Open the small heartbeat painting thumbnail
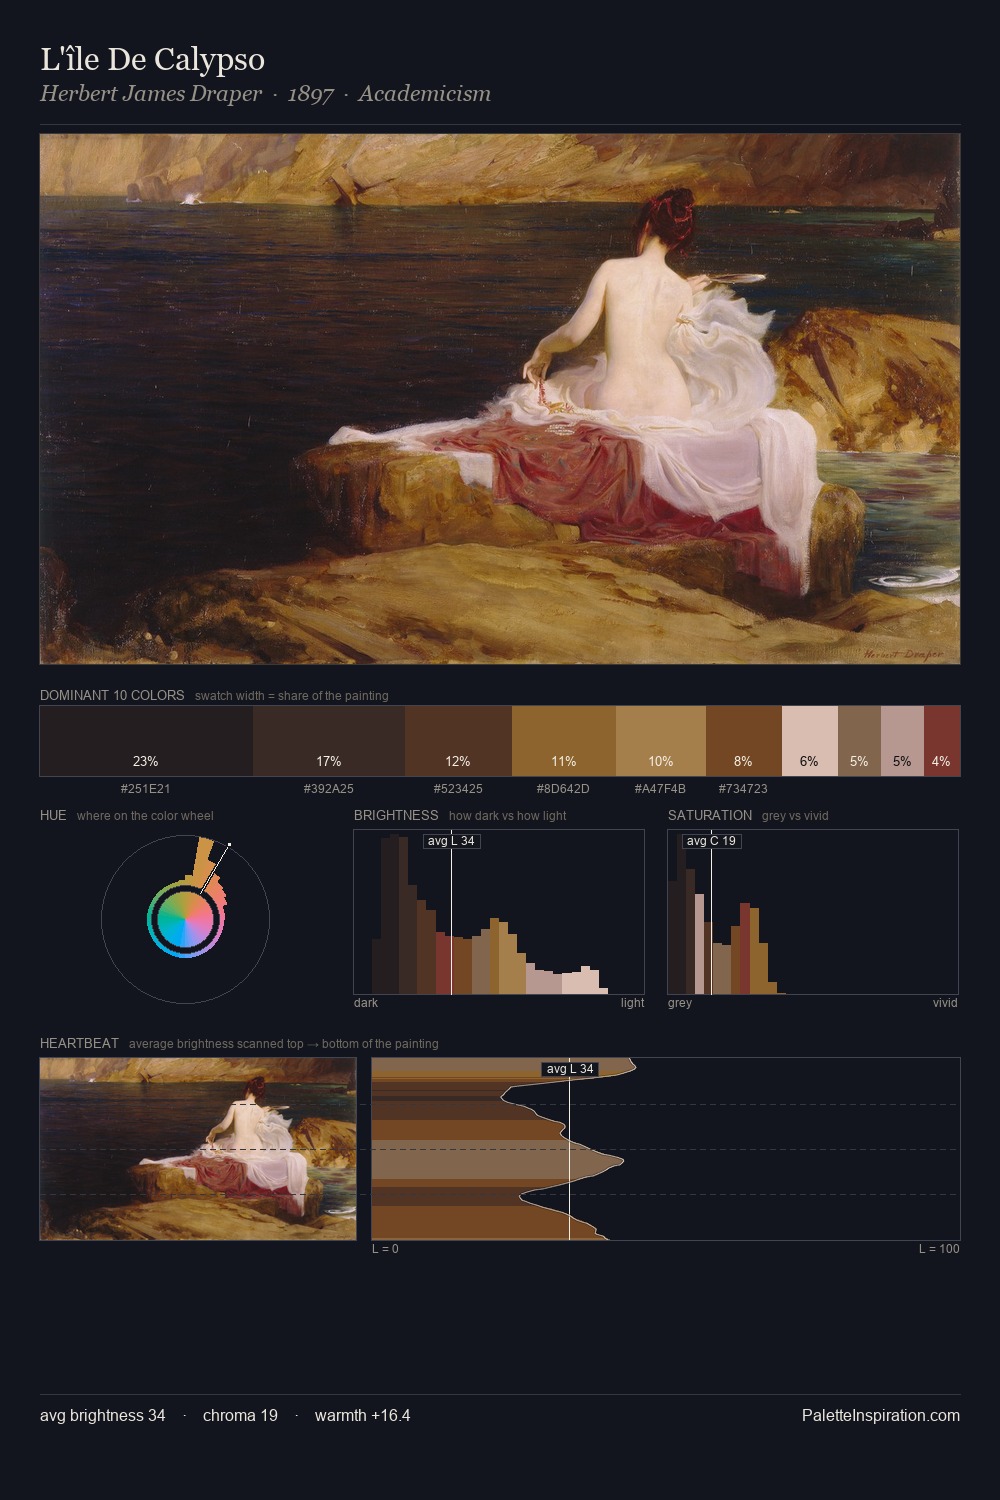The width and height of the screenshot is (1000, 1500). (198, 1149)
